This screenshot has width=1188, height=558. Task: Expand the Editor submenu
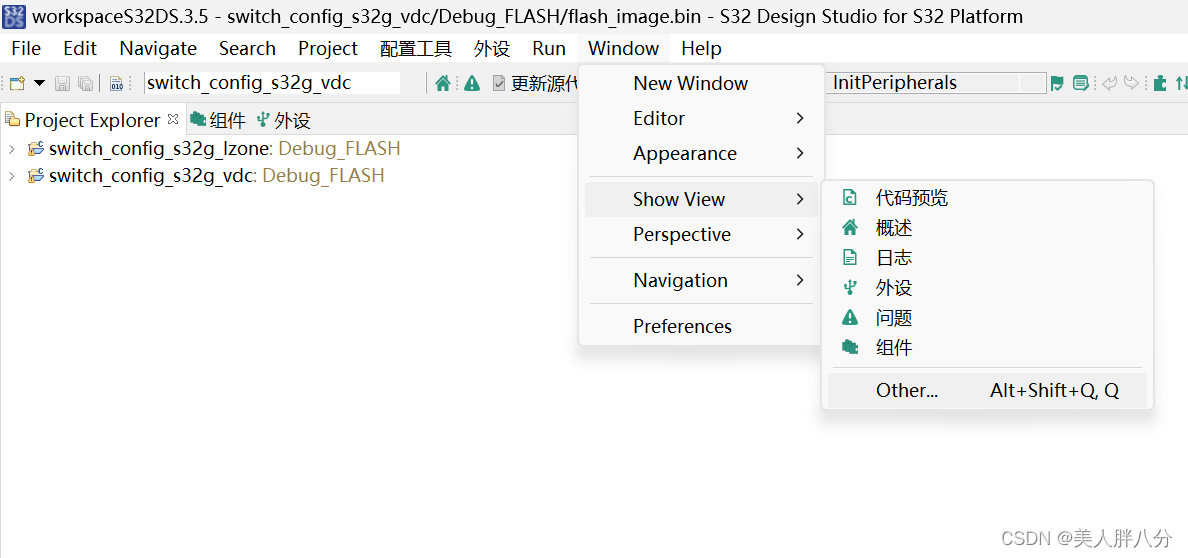[x=702, y=118]
